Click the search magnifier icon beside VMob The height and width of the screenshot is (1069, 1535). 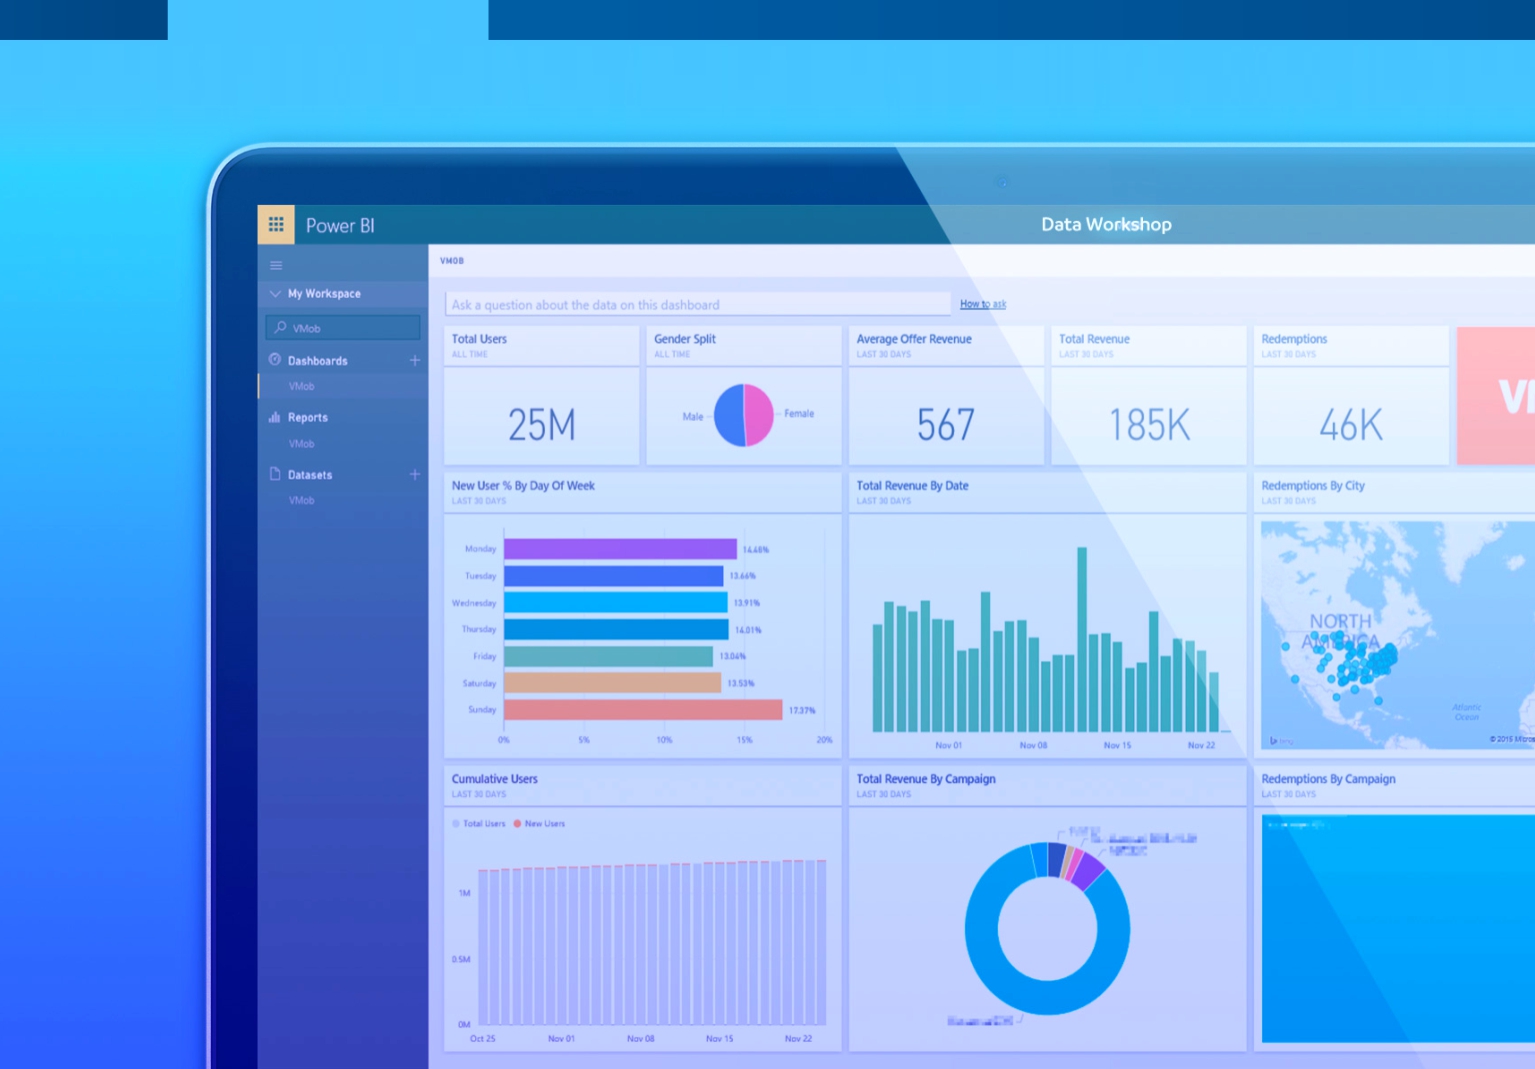(281, 328)
